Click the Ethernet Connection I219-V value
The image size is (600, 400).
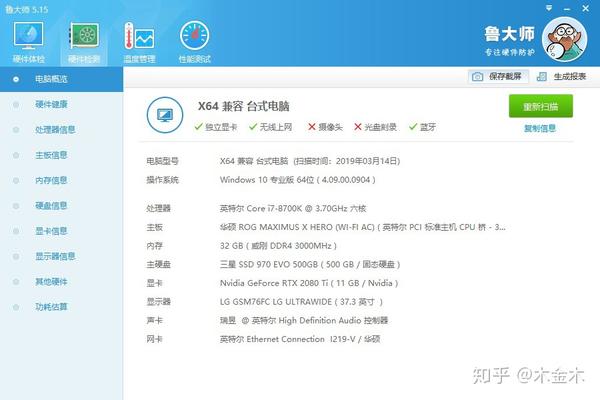[300, 339]
